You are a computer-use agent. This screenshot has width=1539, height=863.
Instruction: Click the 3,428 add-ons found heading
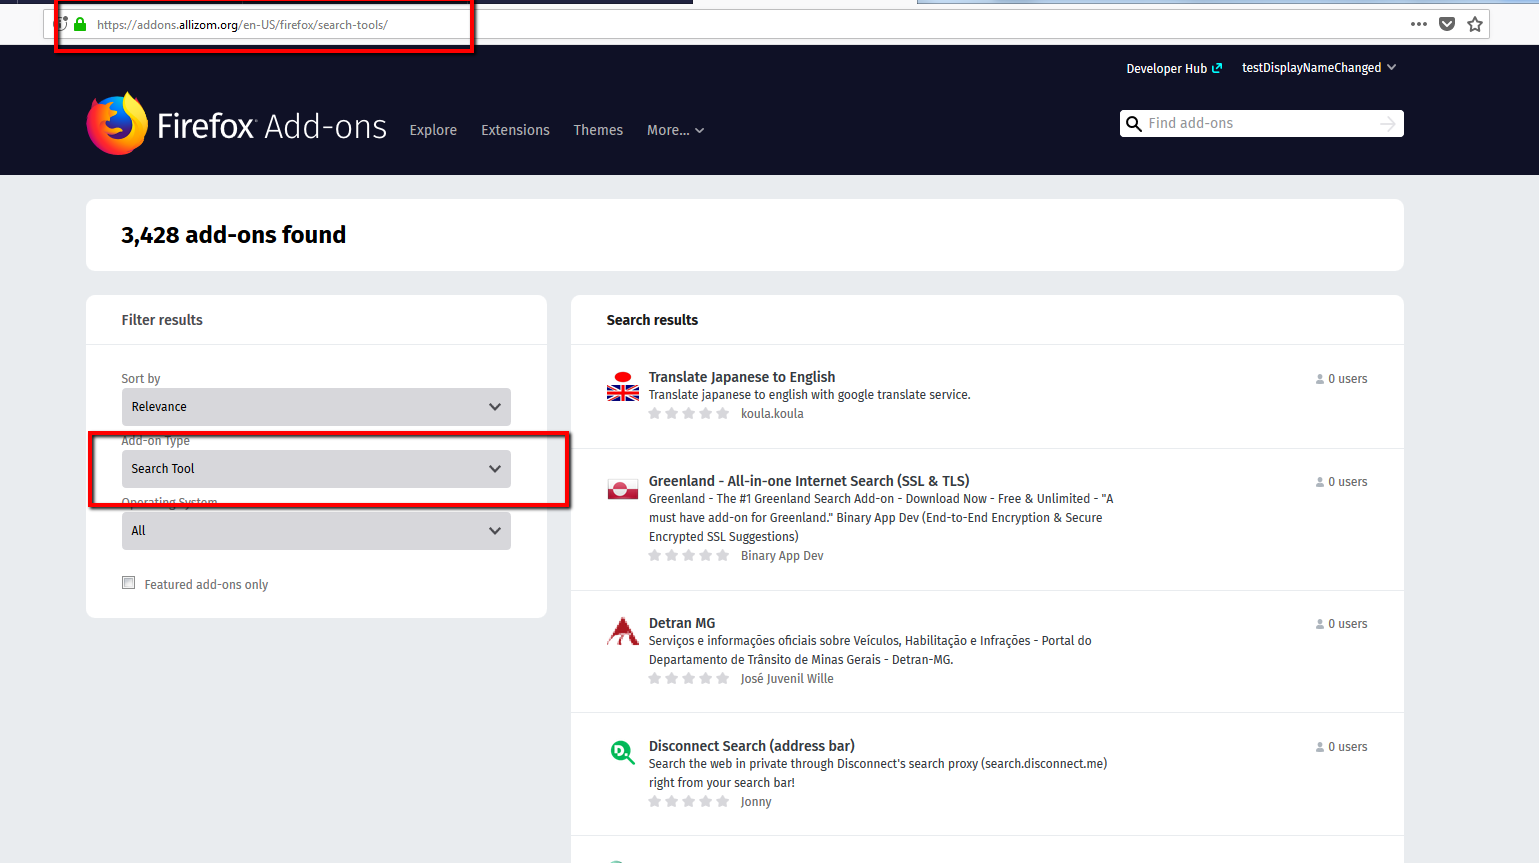point(234,235)
